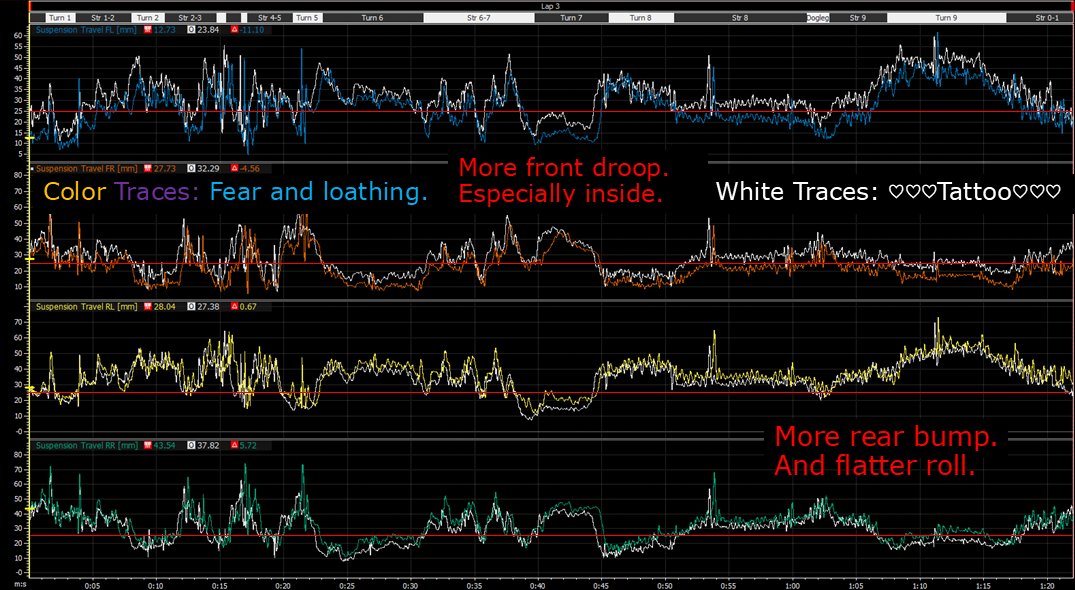This screenshot has height=590, width=1075.
Task: Select the Suspension Travel RL [mm] channel label
Action: pyautogui.click(x=86, y=307)
